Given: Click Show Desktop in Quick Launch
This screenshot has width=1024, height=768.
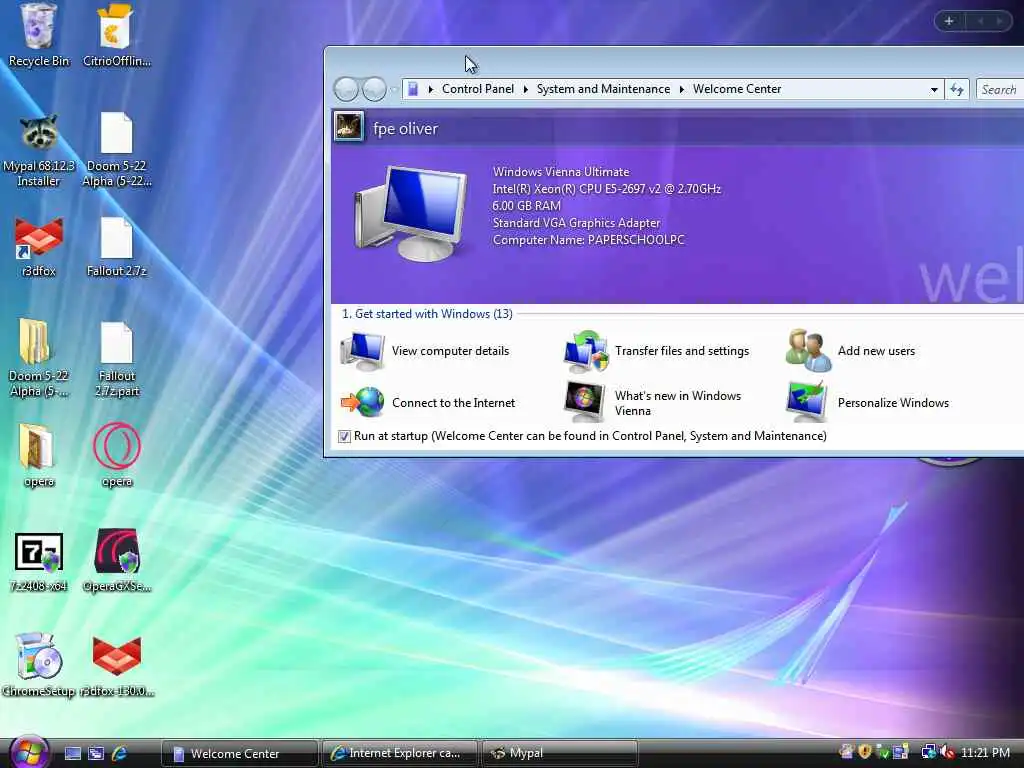Looking at the screenshot, I should click(72, 754).
